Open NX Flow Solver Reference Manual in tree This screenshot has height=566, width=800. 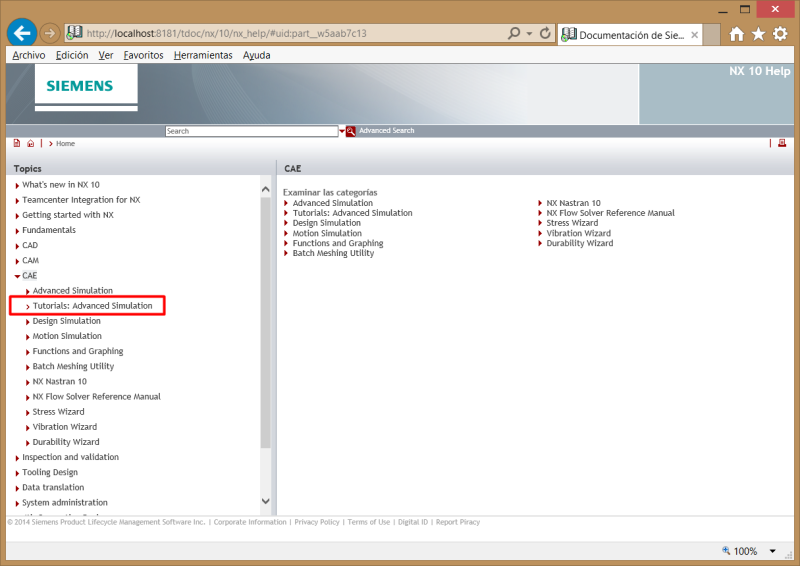pos(96,397)
